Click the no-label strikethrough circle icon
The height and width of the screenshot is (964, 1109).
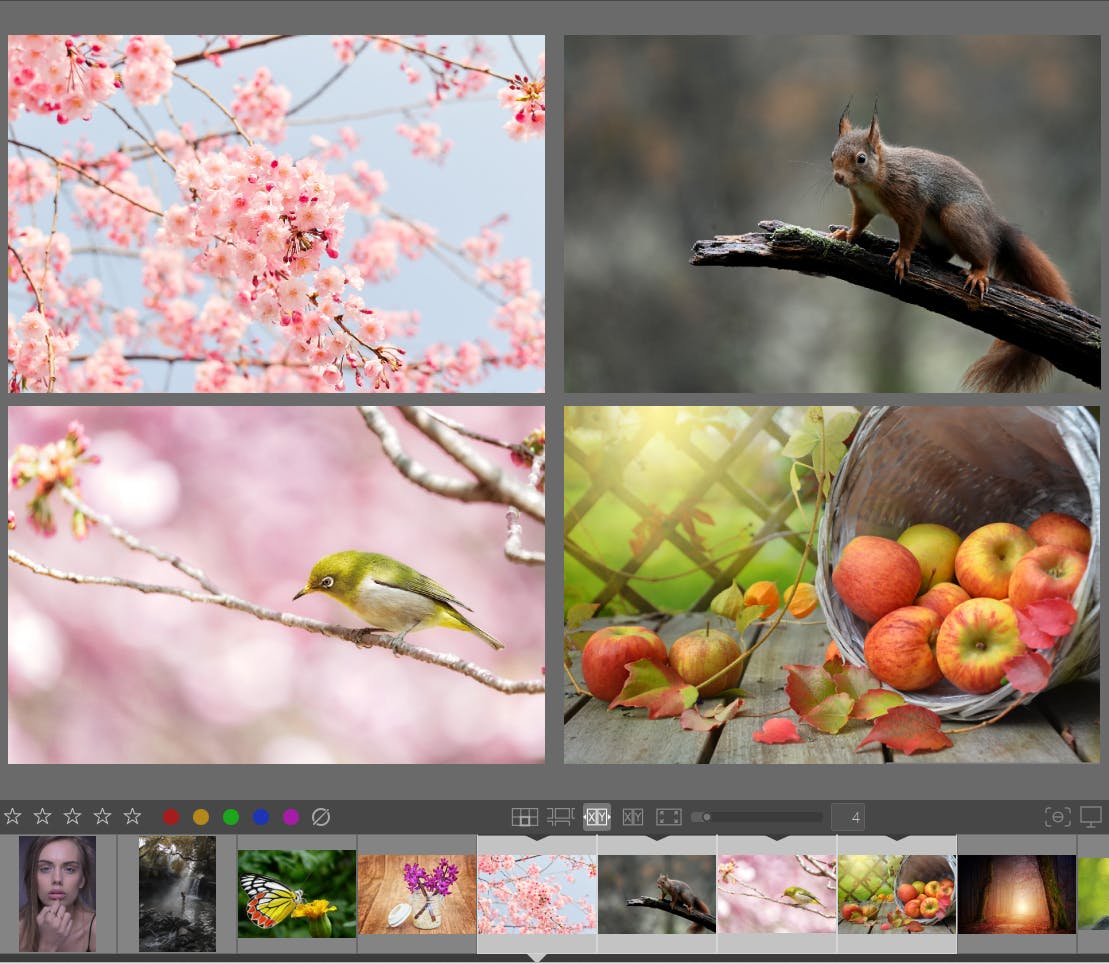click(x=321, y=816)
